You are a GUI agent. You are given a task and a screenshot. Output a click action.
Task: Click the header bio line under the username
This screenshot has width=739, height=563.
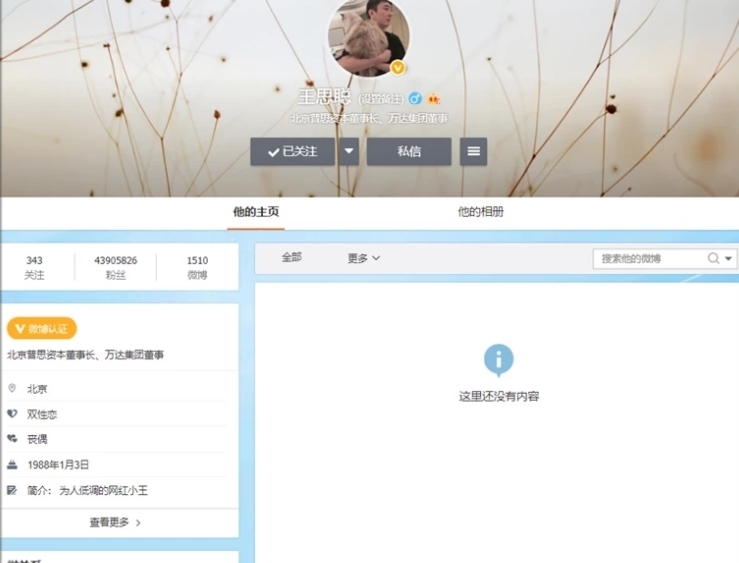(369, 118)
